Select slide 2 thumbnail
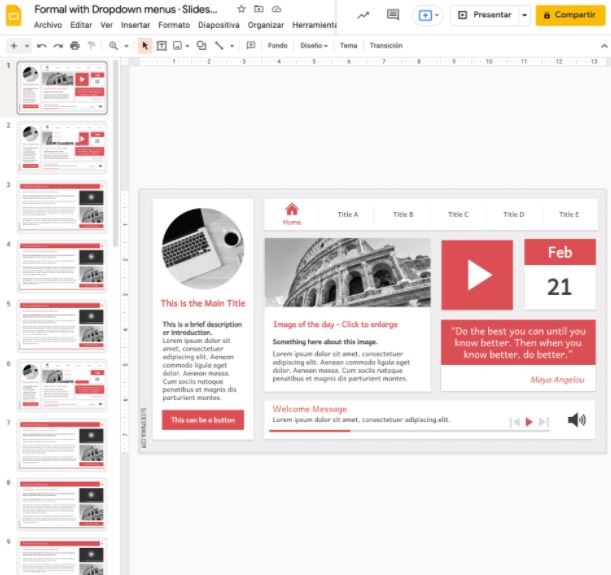The height and width of the screenshot is (575, 611). coord(62,147)
